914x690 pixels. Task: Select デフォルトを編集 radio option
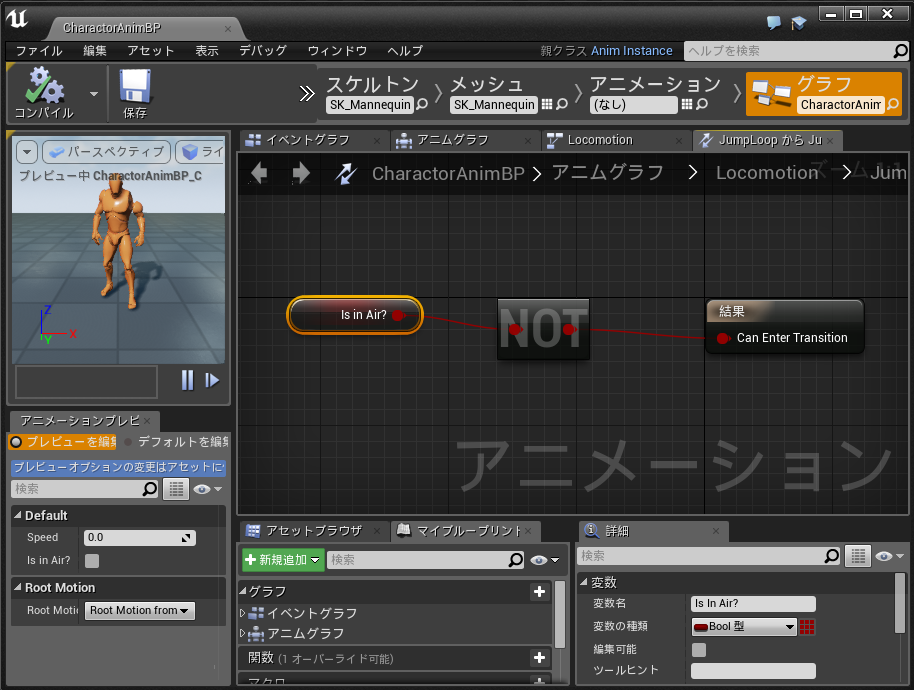177,442
